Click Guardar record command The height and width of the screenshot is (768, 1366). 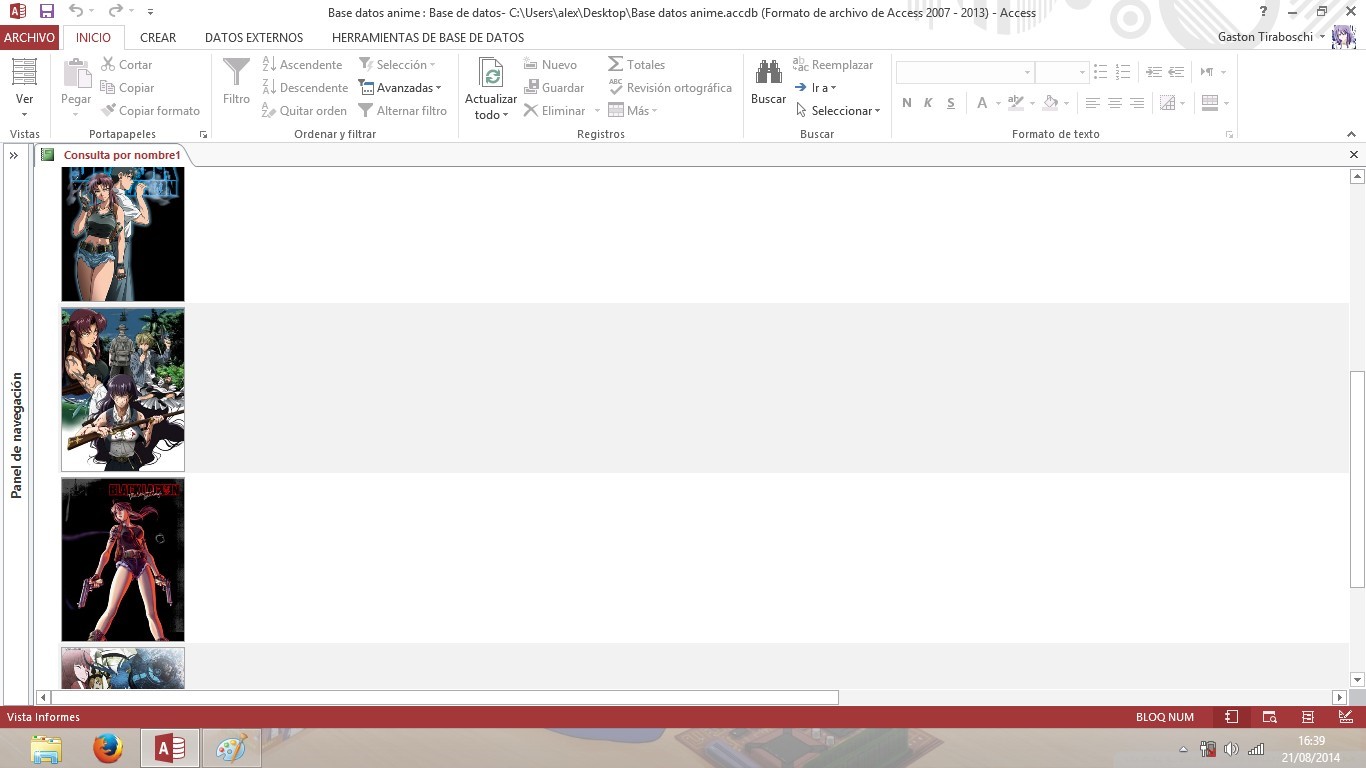(x=554, y=87)
